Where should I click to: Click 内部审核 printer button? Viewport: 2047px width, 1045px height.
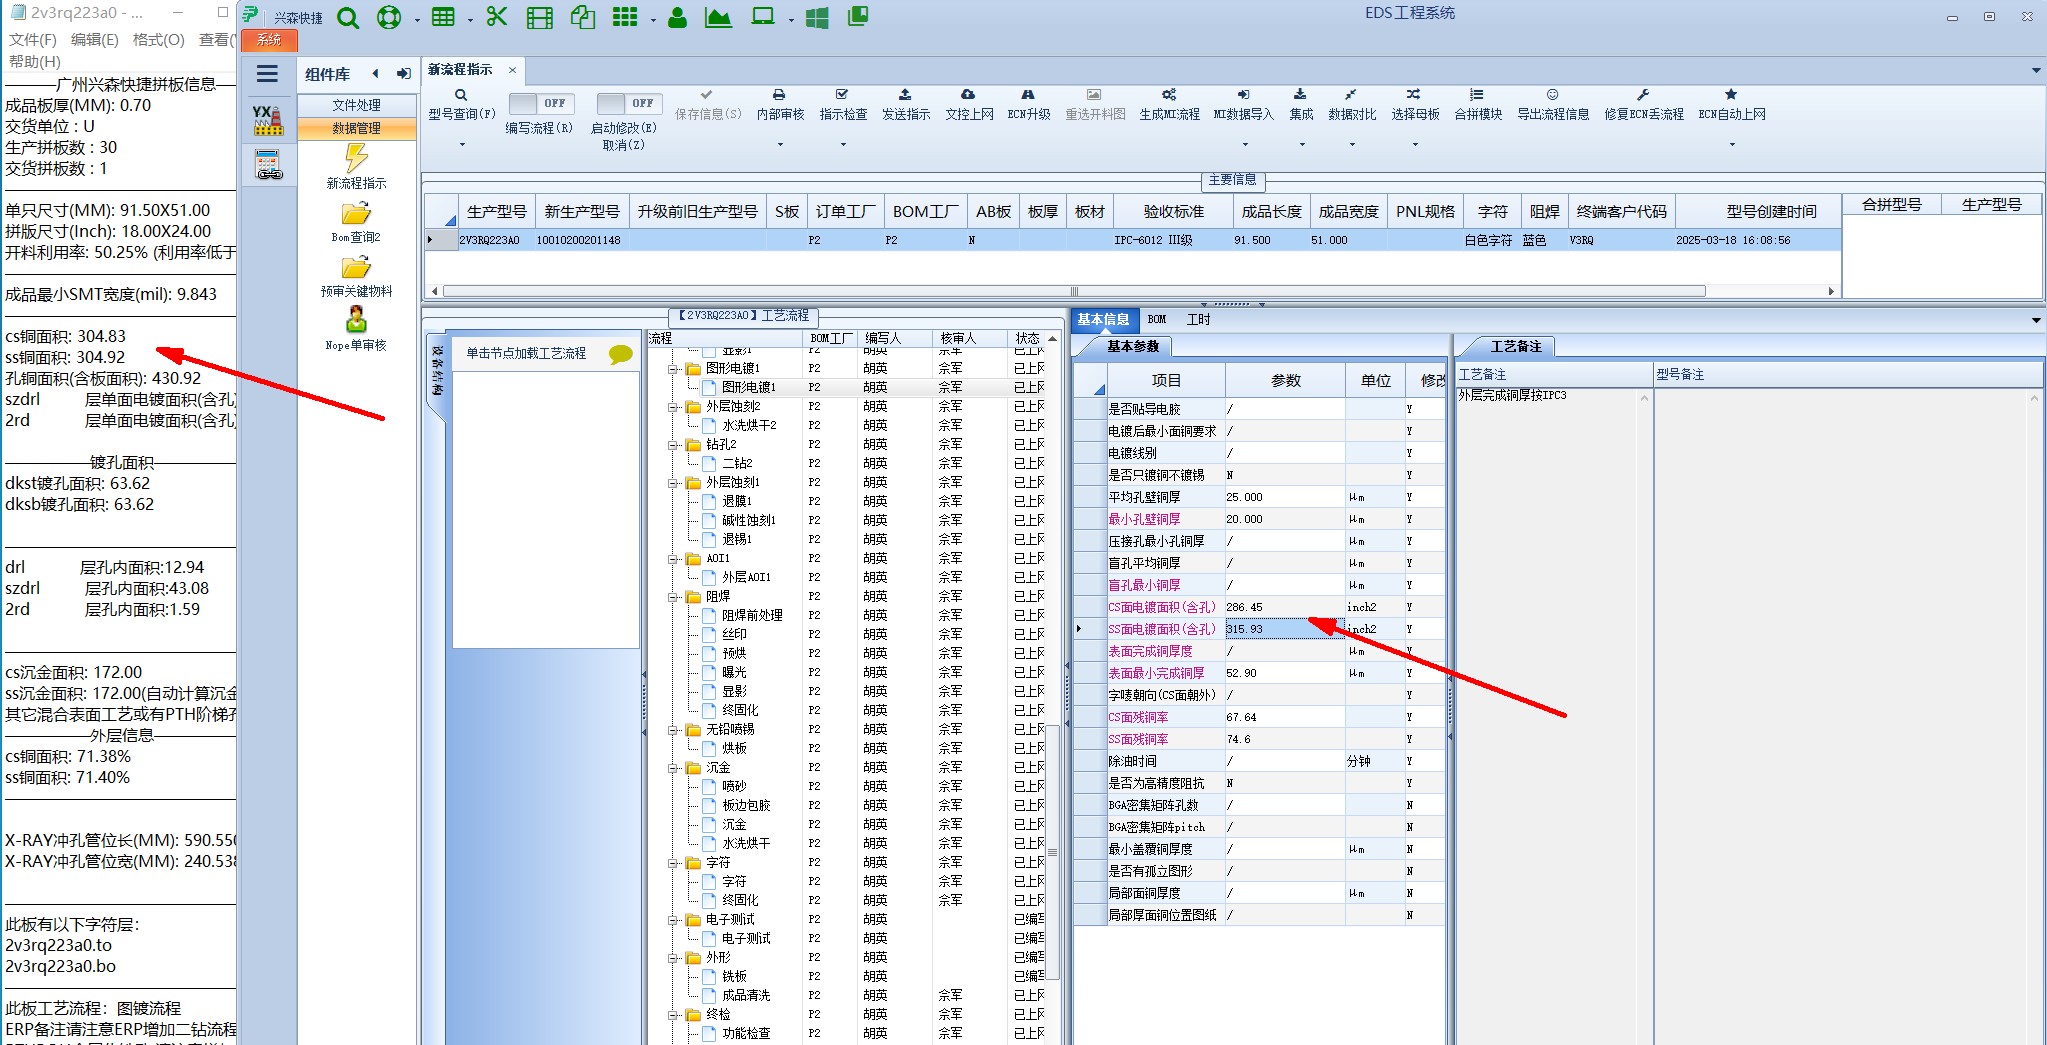[x=780, y=105]
